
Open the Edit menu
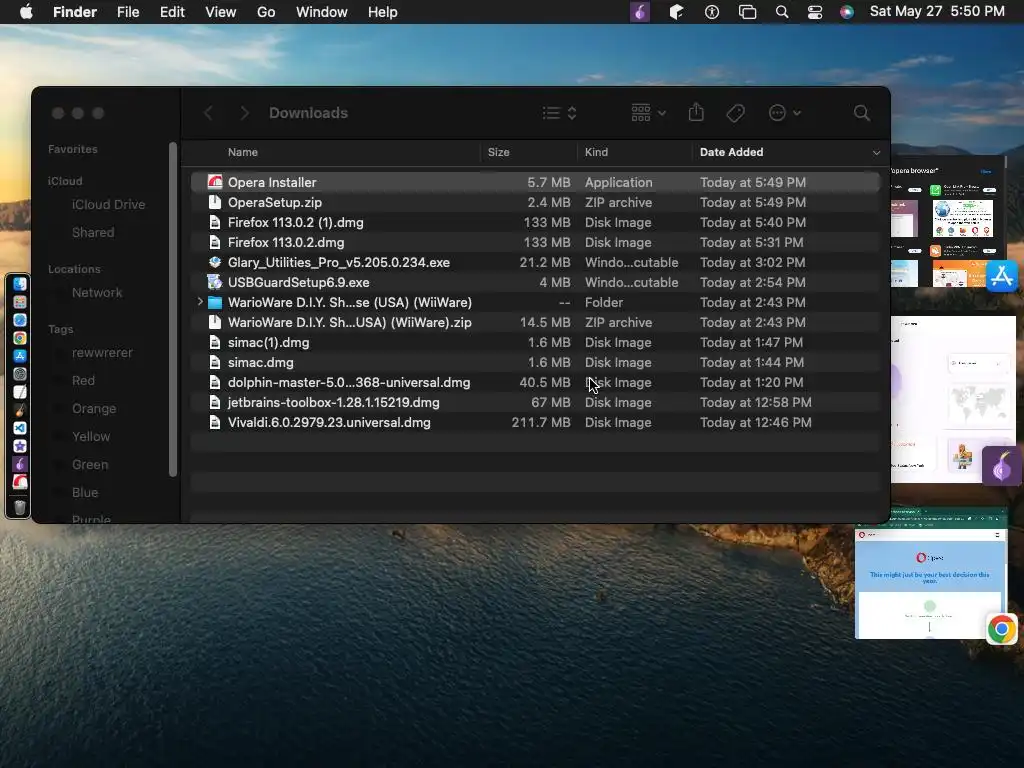tap(172, 12)
